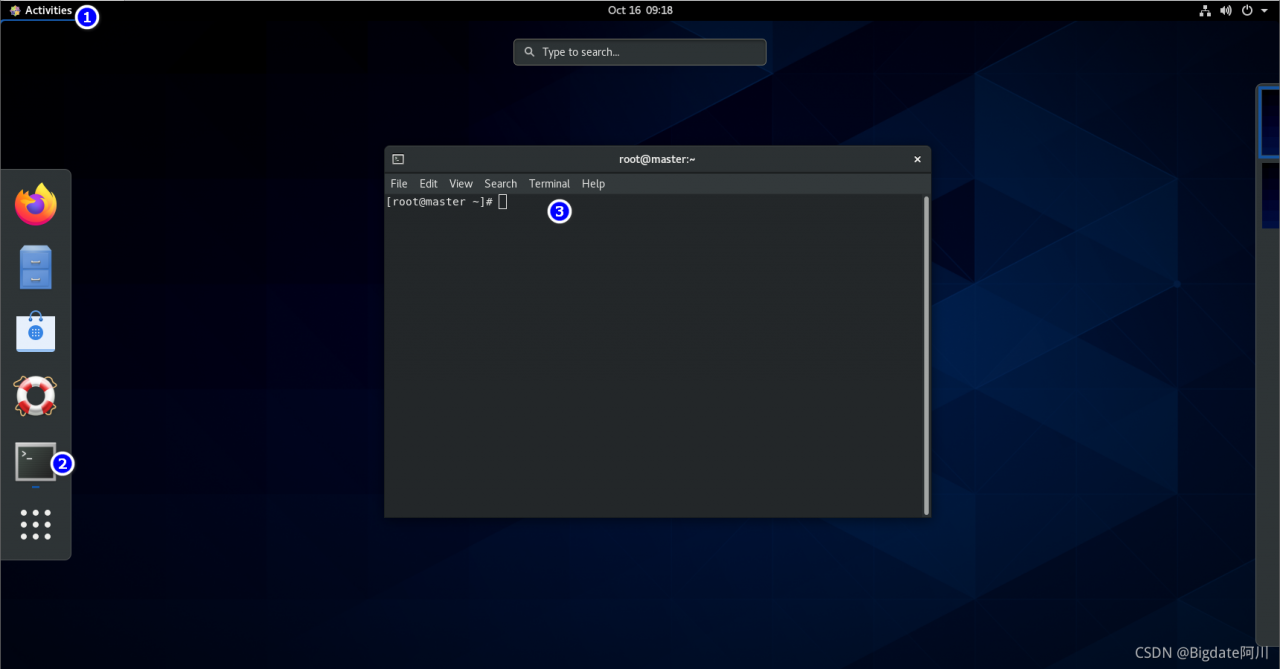This screenshot has width=1280, height=669.
Task: Open the clock showing Oct 16 09:18
Action: pos(640,10)
